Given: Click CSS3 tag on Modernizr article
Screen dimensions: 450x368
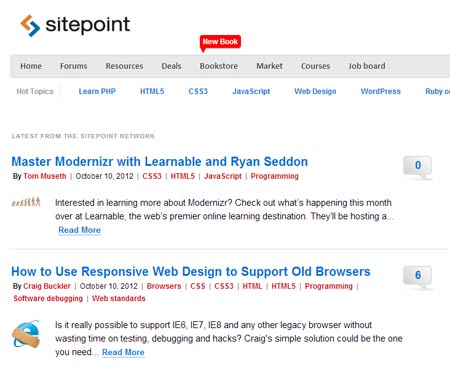Looking at the screenshot, I should [152, 176].
